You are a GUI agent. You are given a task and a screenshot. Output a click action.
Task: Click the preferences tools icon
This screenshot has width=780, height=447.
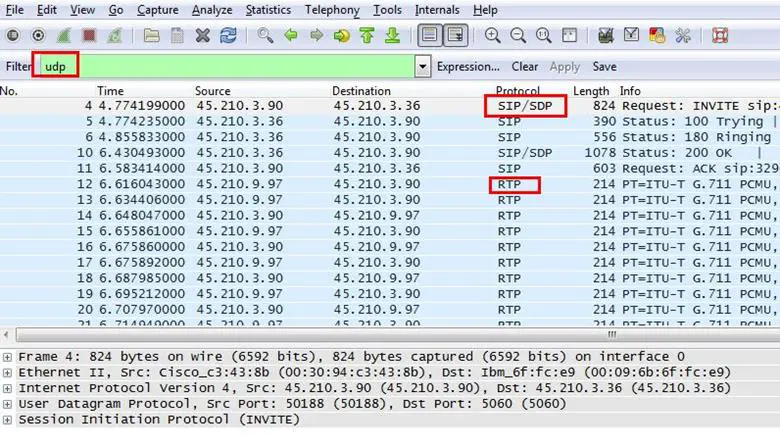point(683,36)
